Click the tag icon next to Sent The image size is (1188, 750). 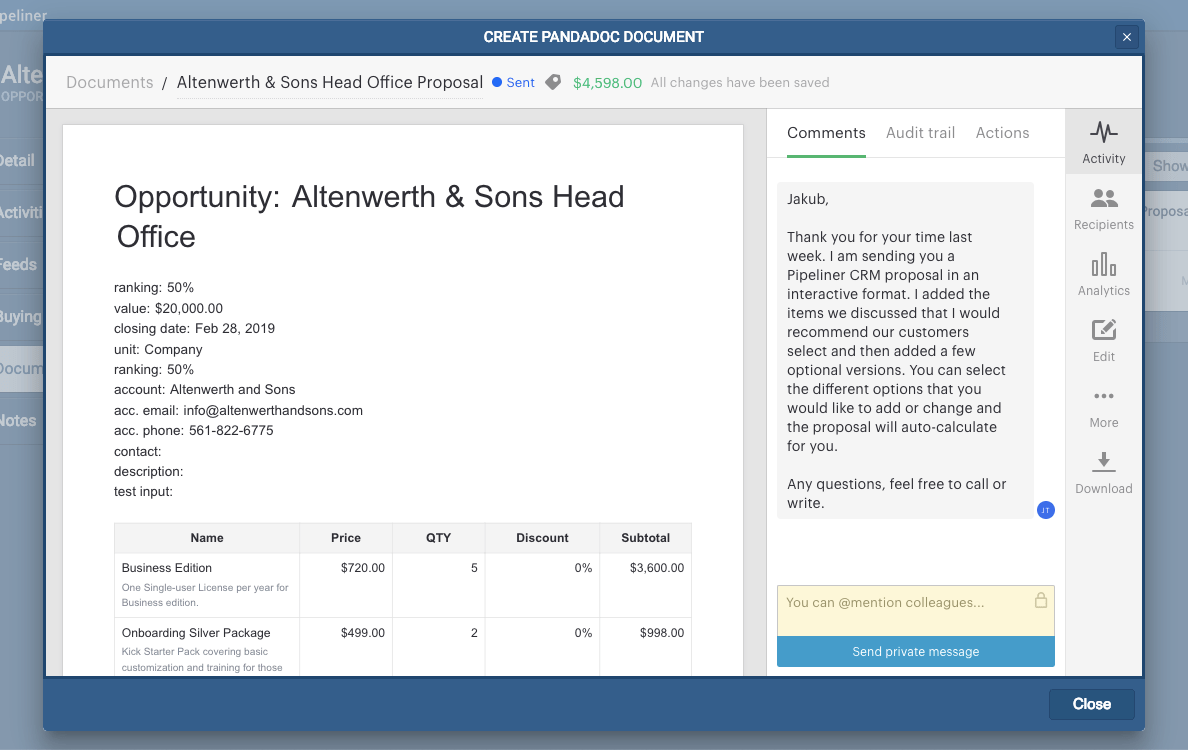coord(553,83)
